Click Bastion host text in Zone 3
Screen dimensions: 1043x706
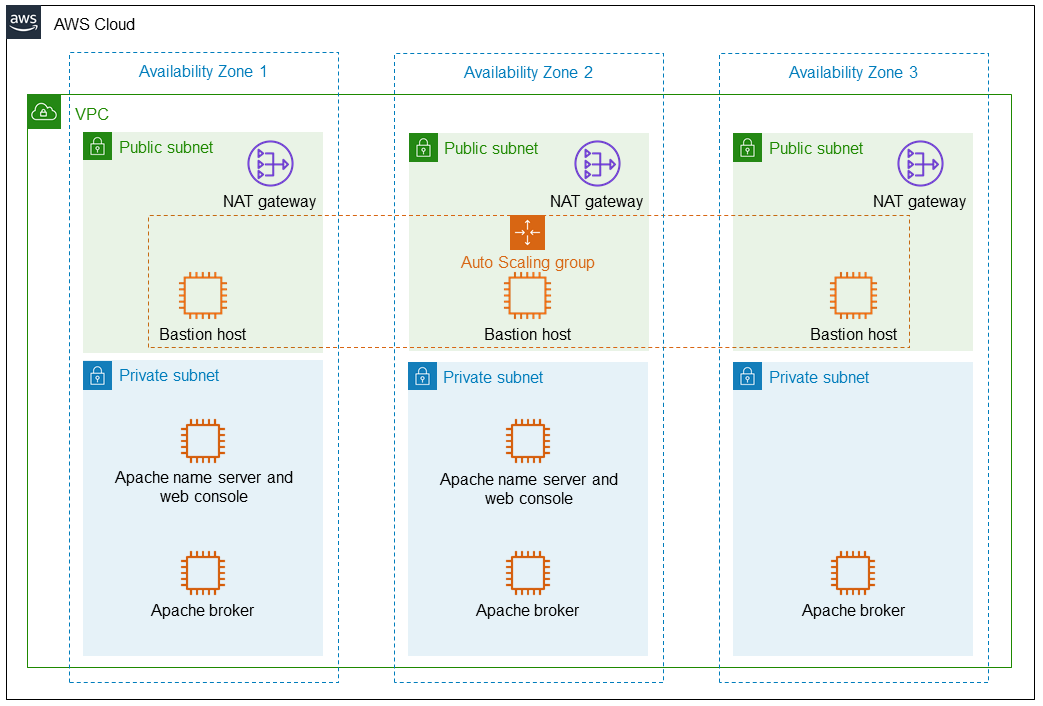853,335
